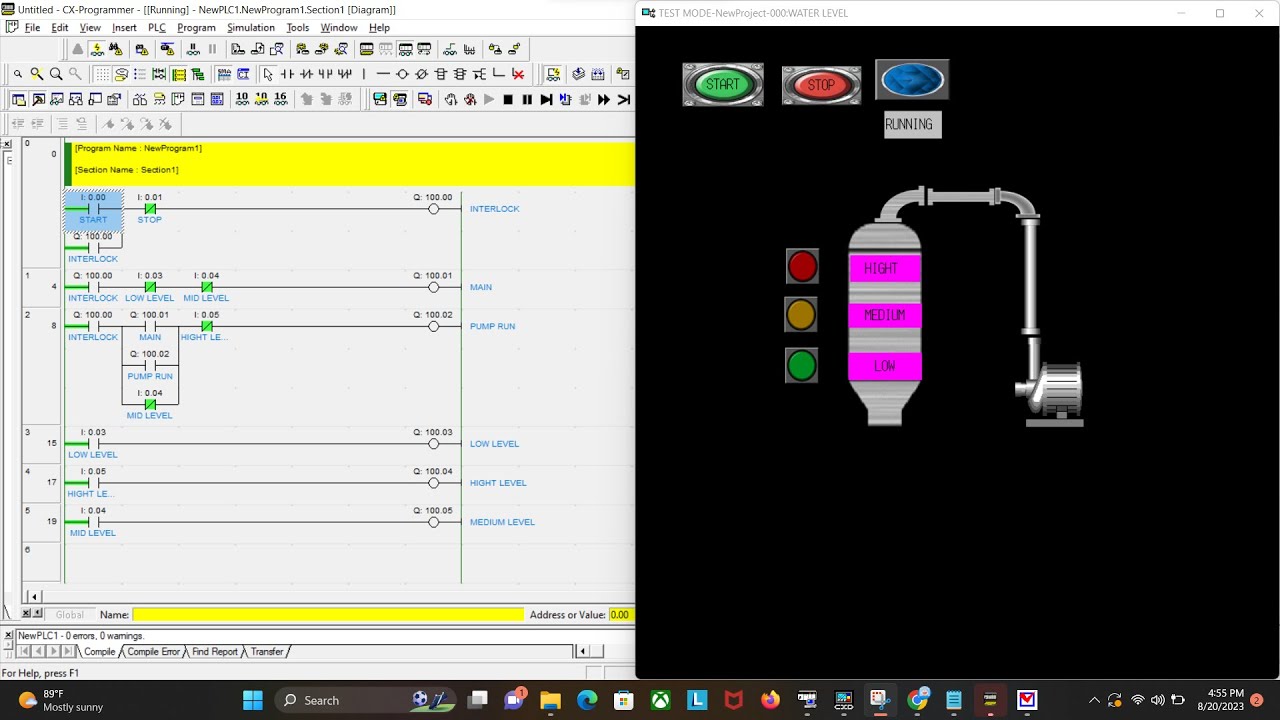
Task: Click the zoom in magnifier icon
Action: pyautogui.click(x=56, y=74)
